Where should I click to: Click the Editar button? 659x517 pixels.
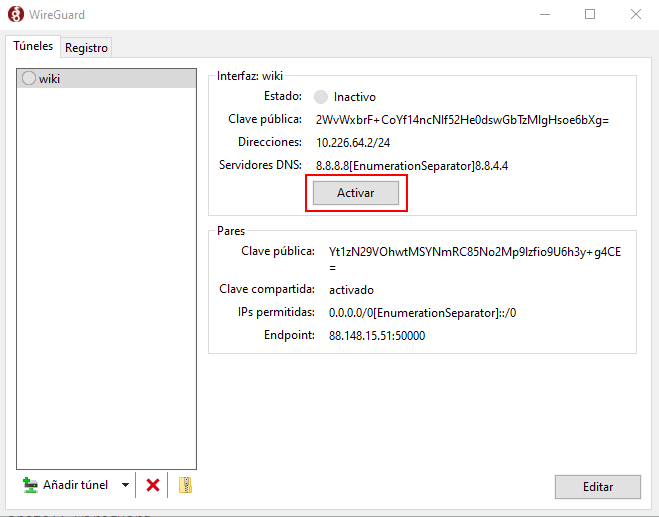click(x=597, y=486)
